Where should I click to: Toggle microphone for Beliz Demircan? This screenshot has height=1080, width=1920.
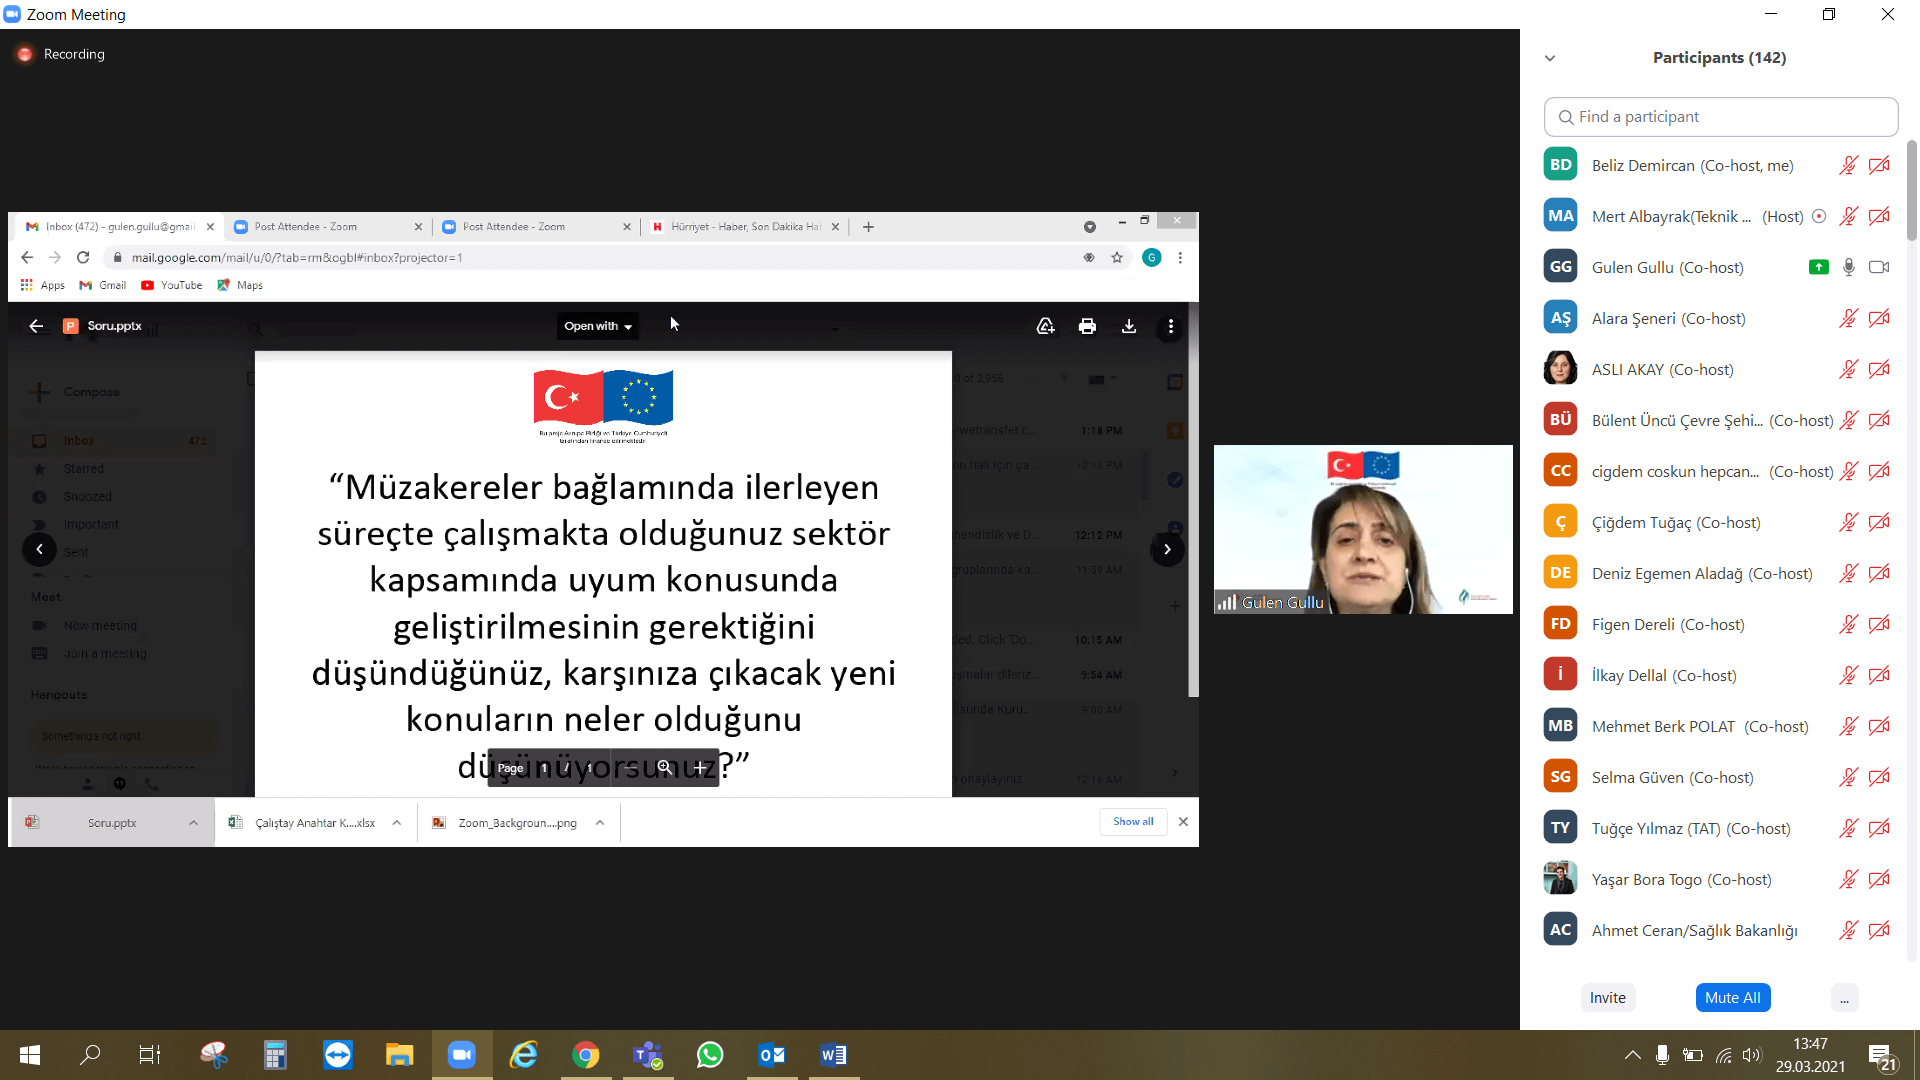(1849, 165)
